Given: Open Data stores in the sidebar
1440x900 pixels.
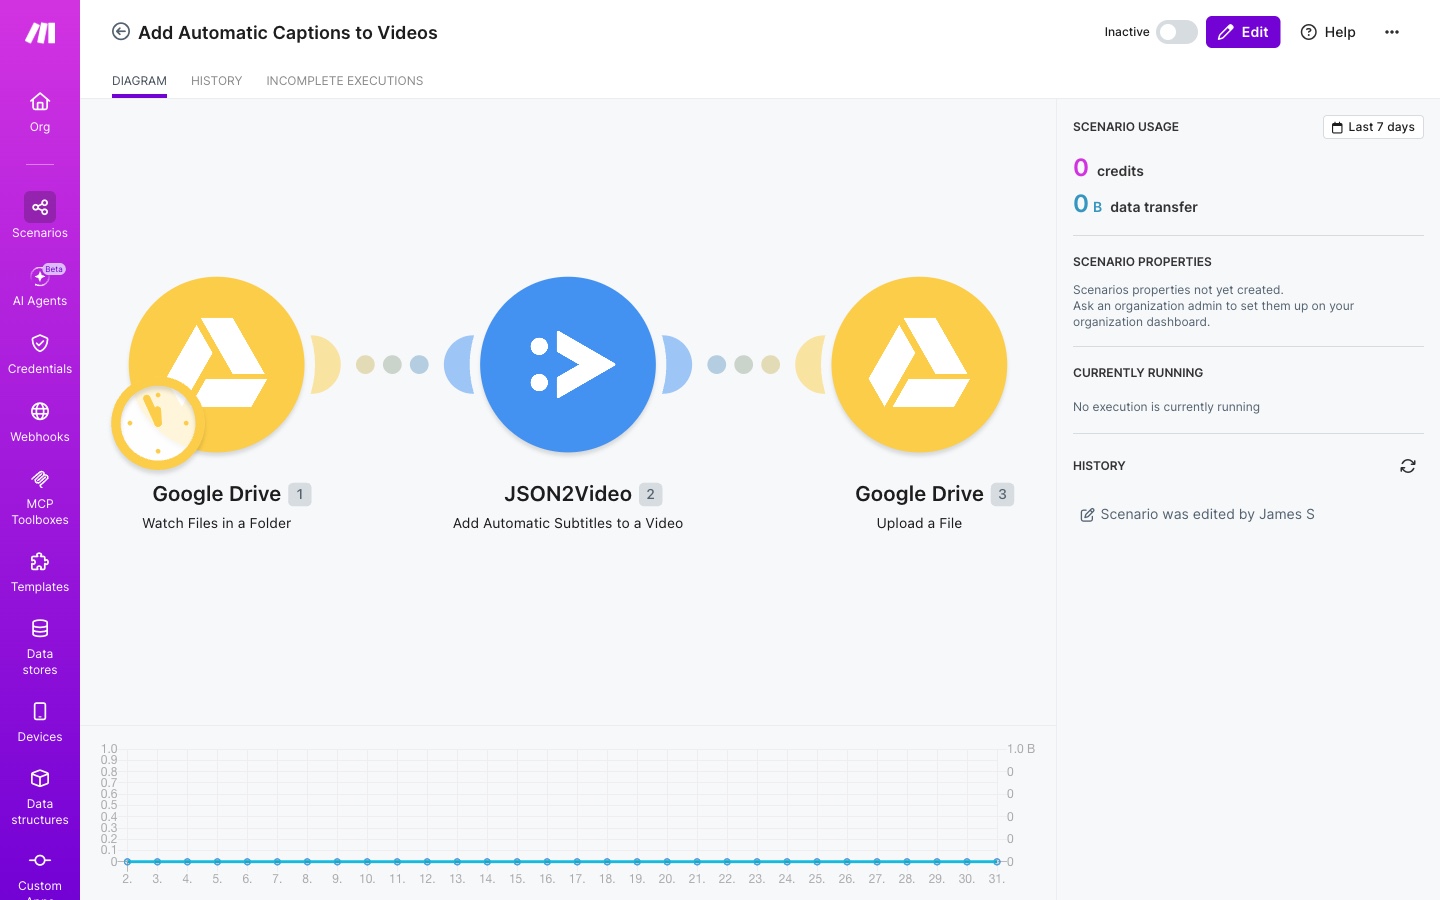Looking at the screenshot, I should coord(40,647).
